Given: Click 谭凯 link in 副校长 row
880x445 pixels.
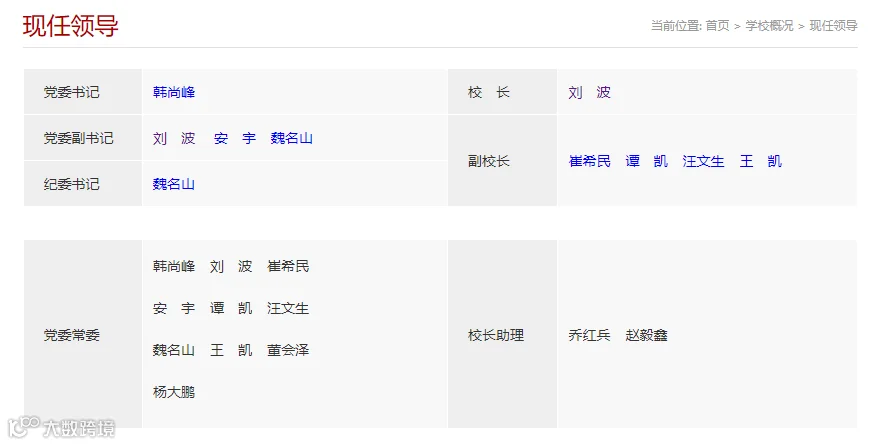Looking at the screenshot, I should point(647,161).
